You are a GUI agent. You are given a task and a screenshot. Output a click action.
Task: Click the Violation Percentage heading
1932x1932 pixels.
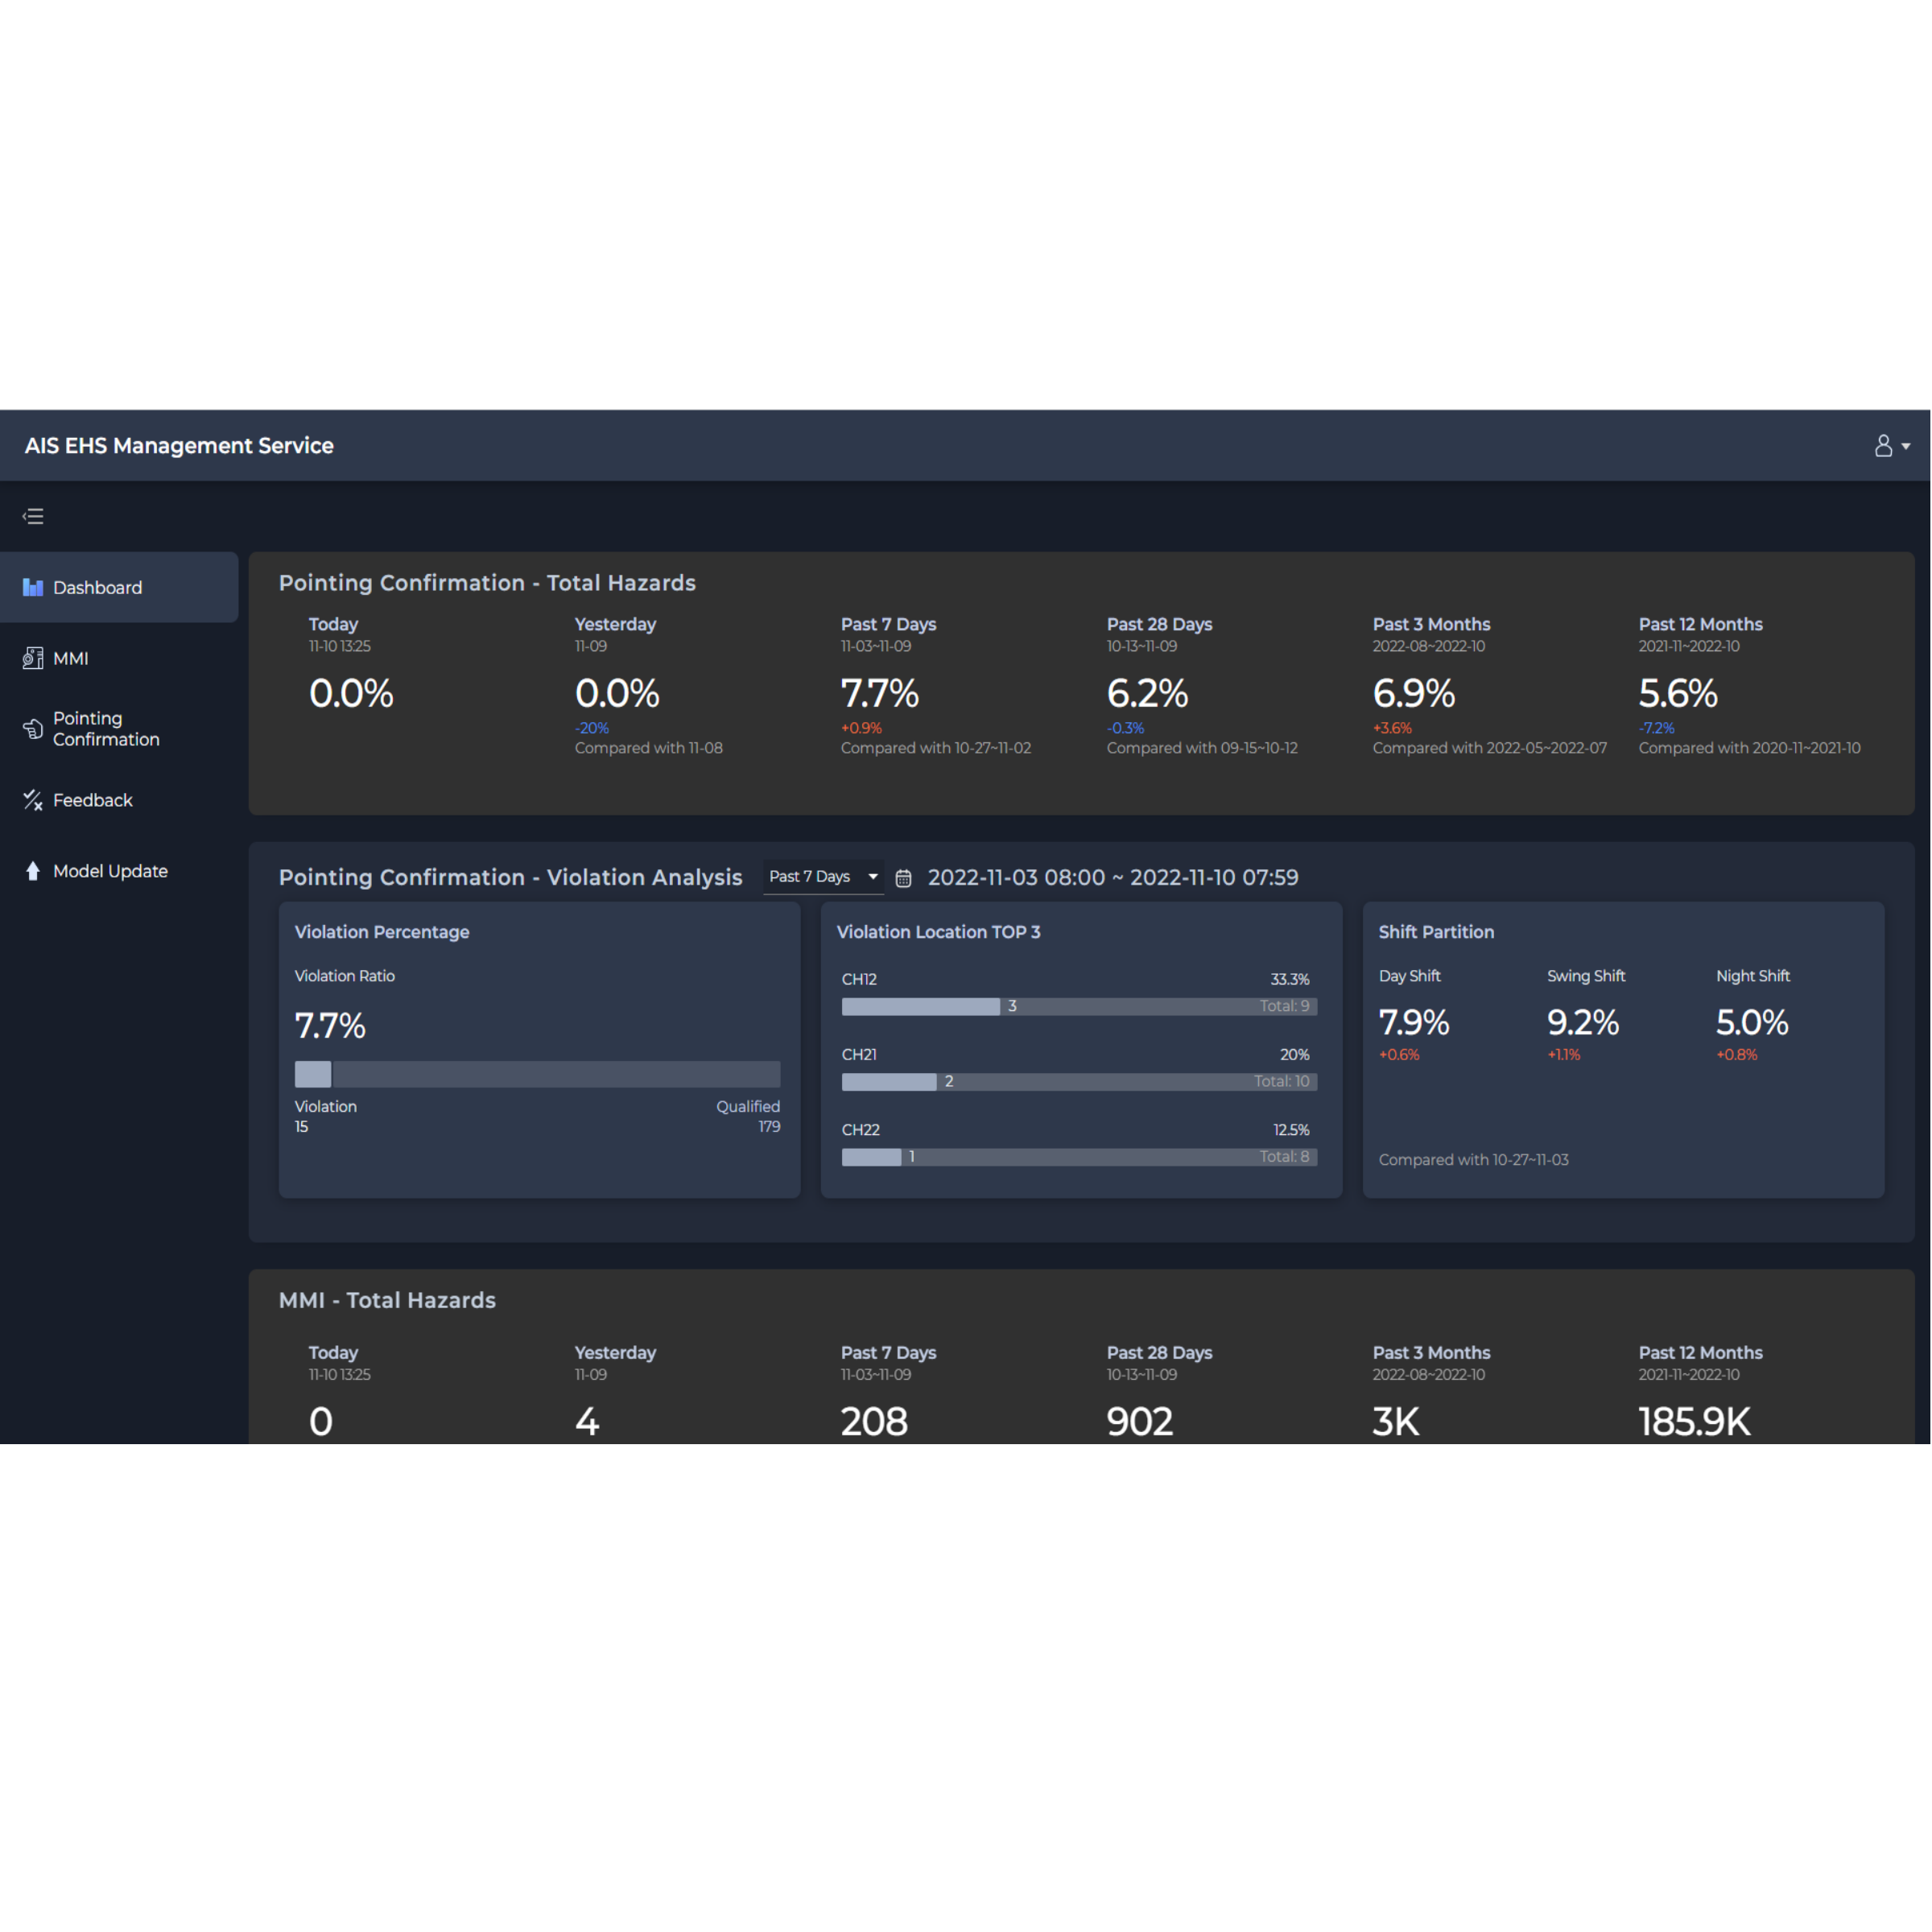[x=382, y=932]
